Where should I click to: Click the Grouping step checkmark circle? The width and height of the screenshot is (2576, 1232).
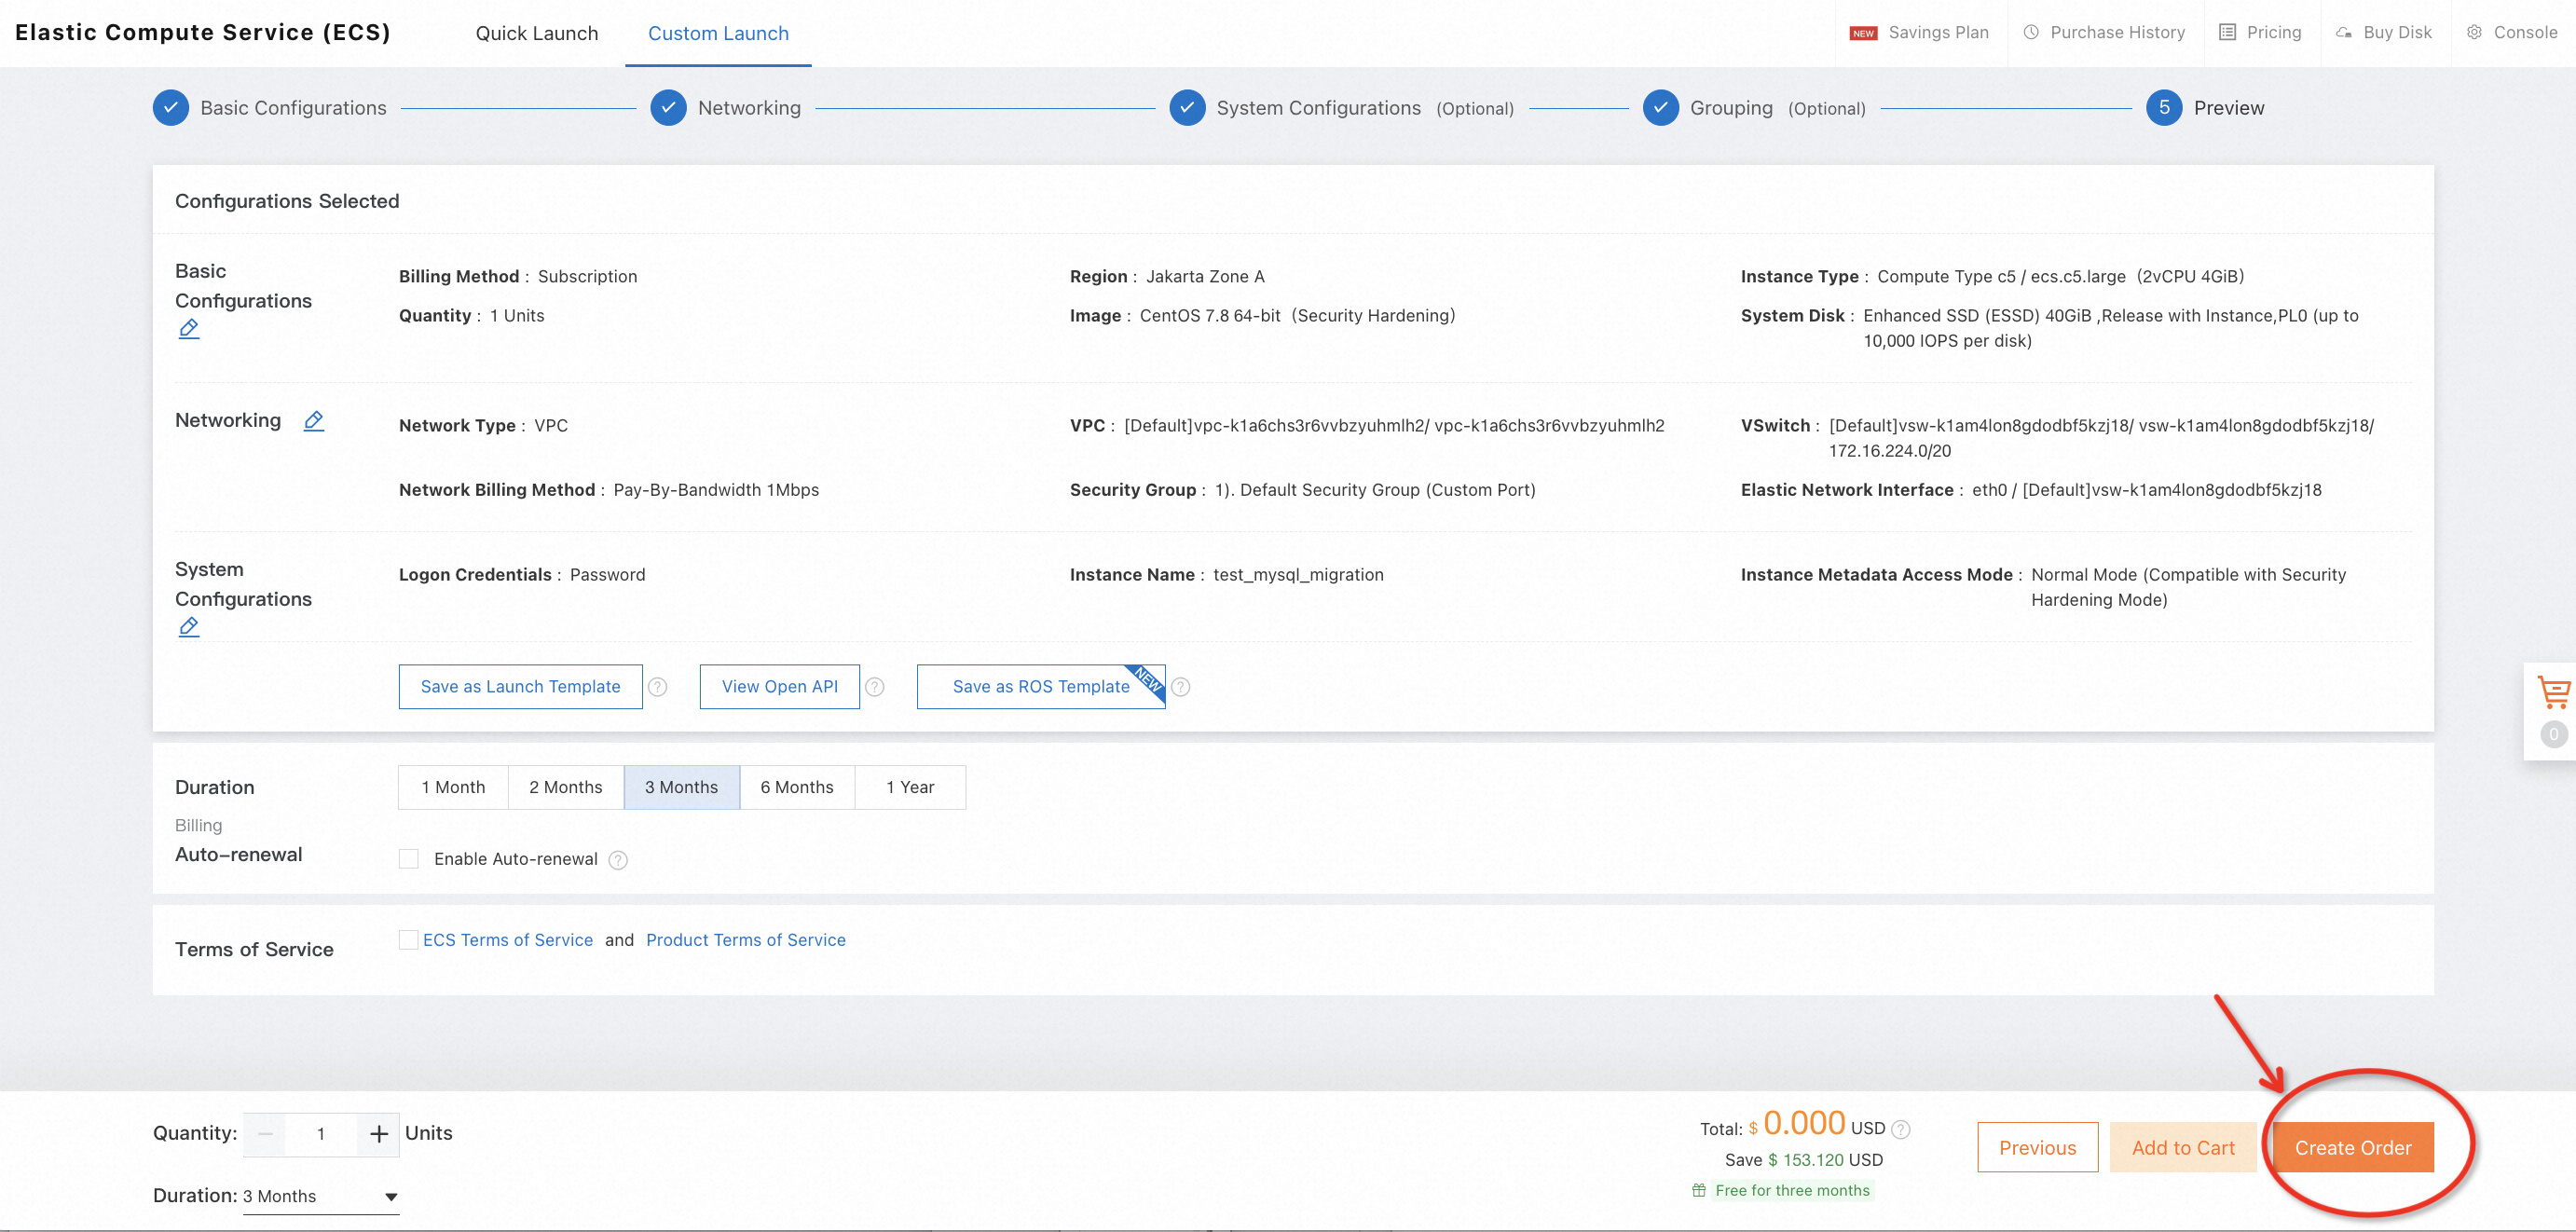click(1661, 108)
